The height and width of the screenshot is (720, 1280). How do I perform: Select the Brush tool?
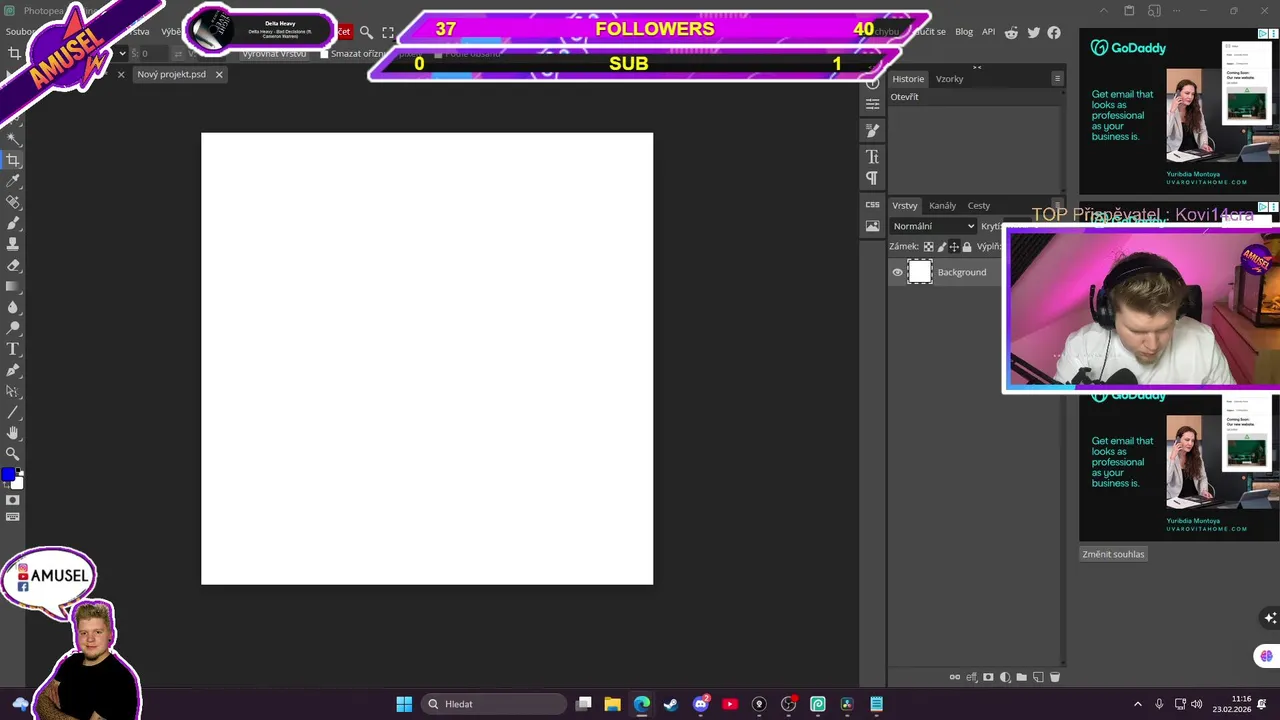[13, 223]
